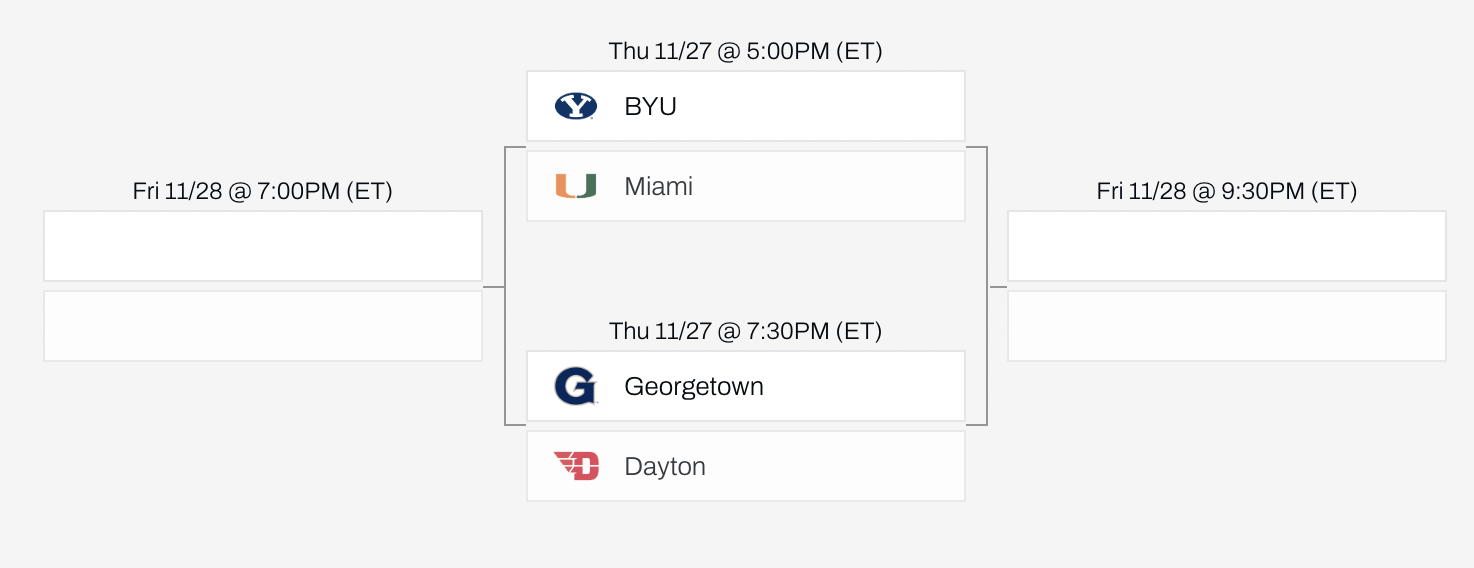Click the BYU team name text

click(x=650, y=106)
